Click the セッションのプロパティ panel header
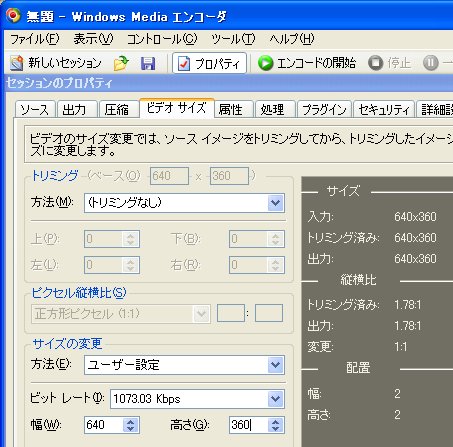 coord(229,83)
